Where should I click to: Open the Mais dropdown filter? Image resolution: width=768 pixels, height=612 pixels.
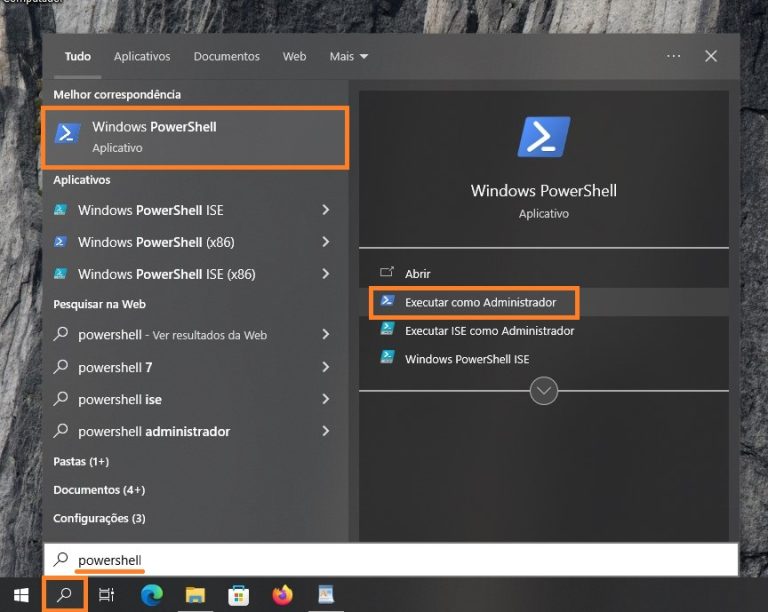[349, 56]
